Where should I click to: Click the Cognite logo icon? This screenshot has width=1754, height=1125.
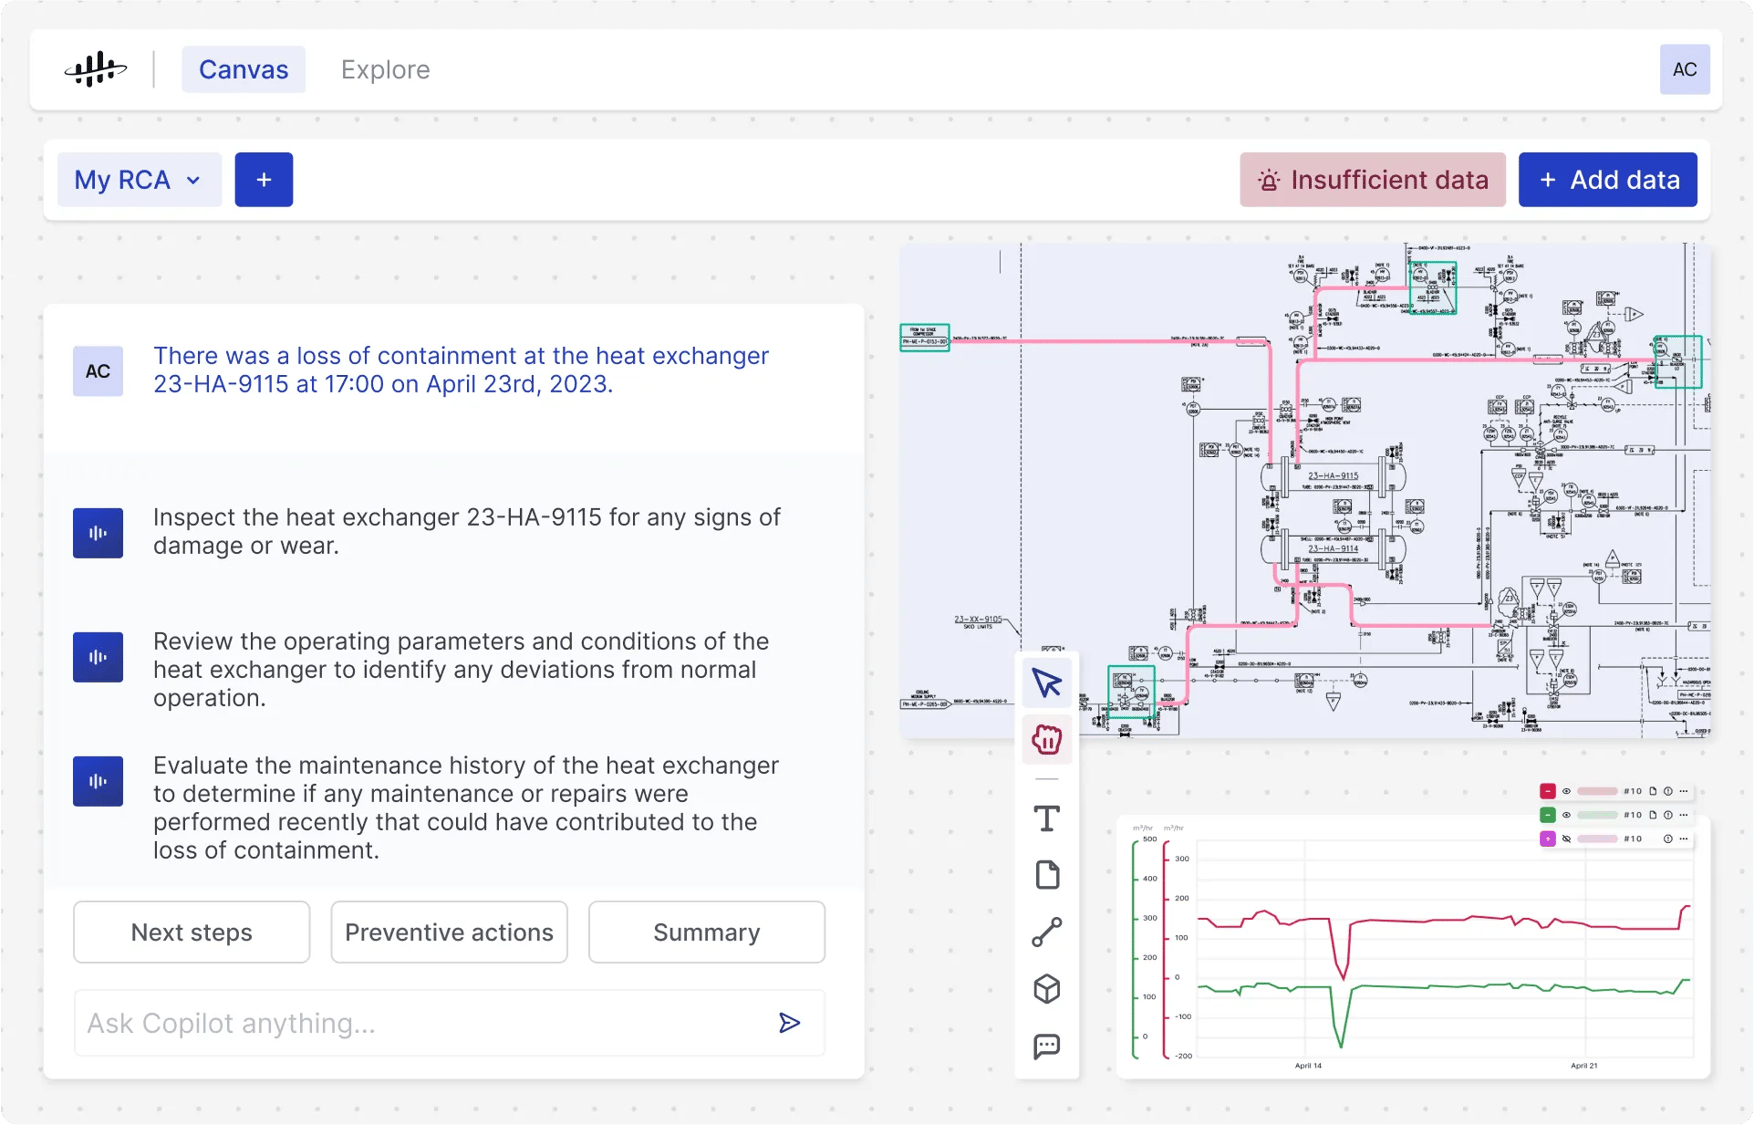pyautogui.click(x=95, y=69)
